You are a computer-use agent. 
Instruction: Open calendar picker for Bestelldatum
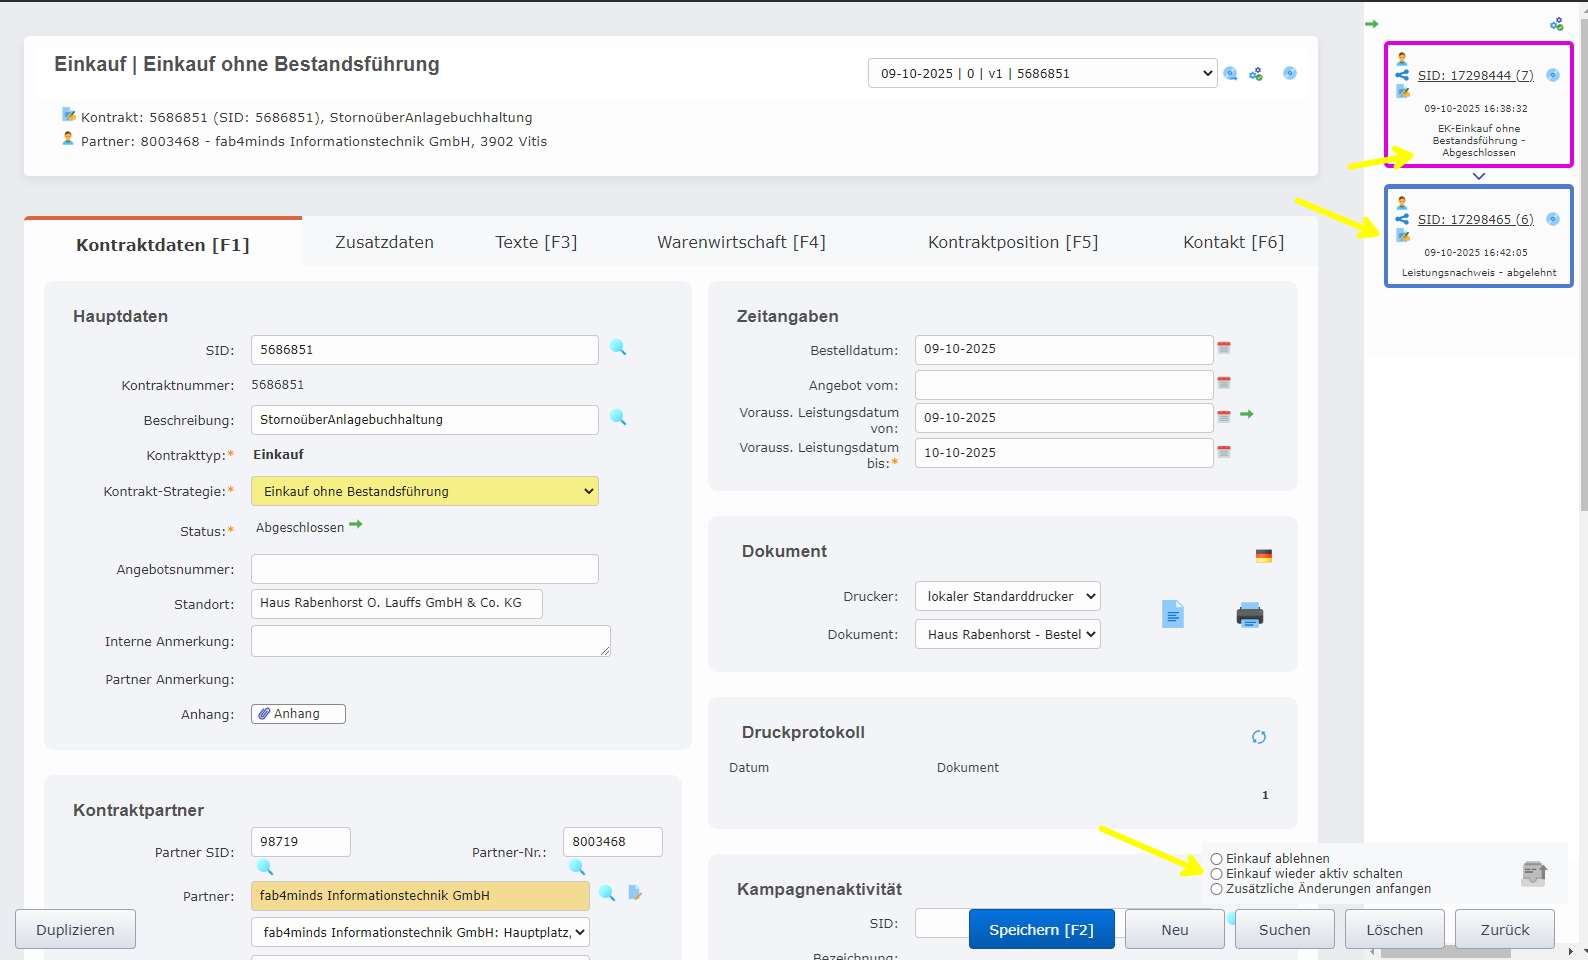point(1223,348)
